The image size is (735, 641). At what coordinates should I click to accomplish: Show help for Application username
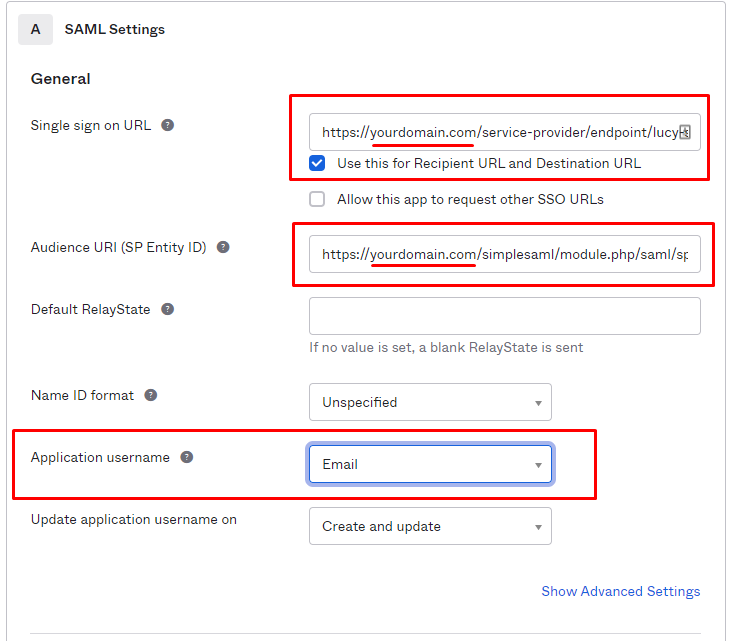[x=187, y=457]
